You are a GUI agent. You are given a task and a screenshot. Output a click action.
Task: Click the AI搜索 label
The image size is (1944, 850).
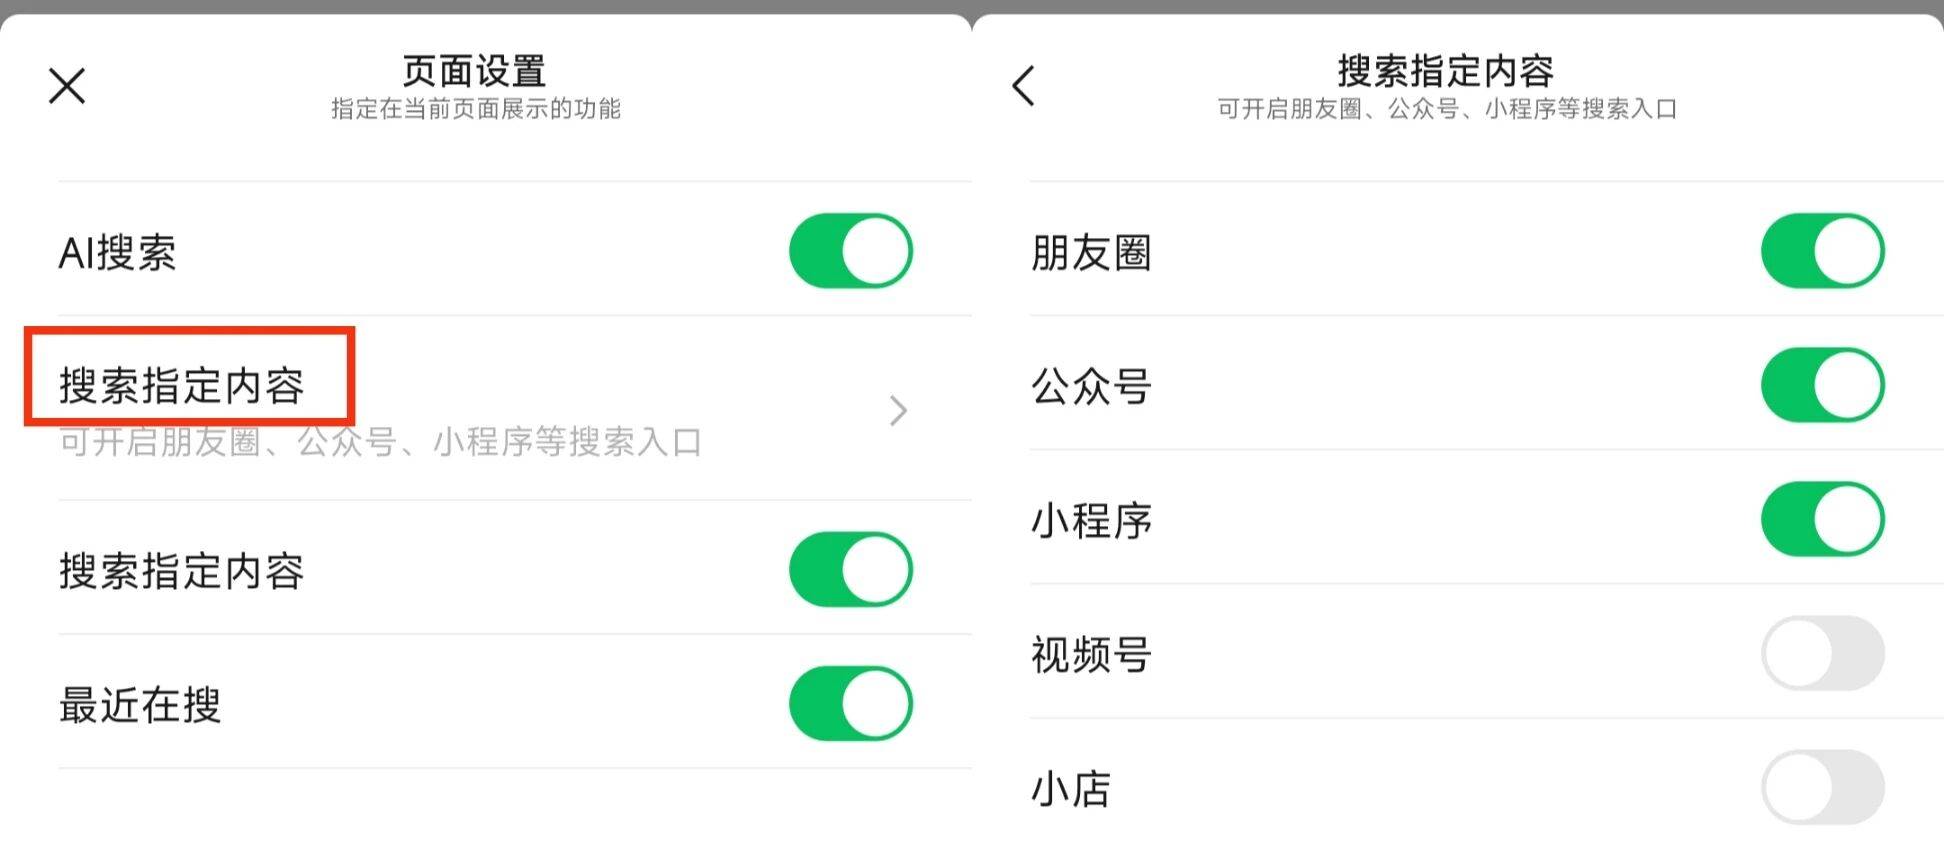(118, 252)
